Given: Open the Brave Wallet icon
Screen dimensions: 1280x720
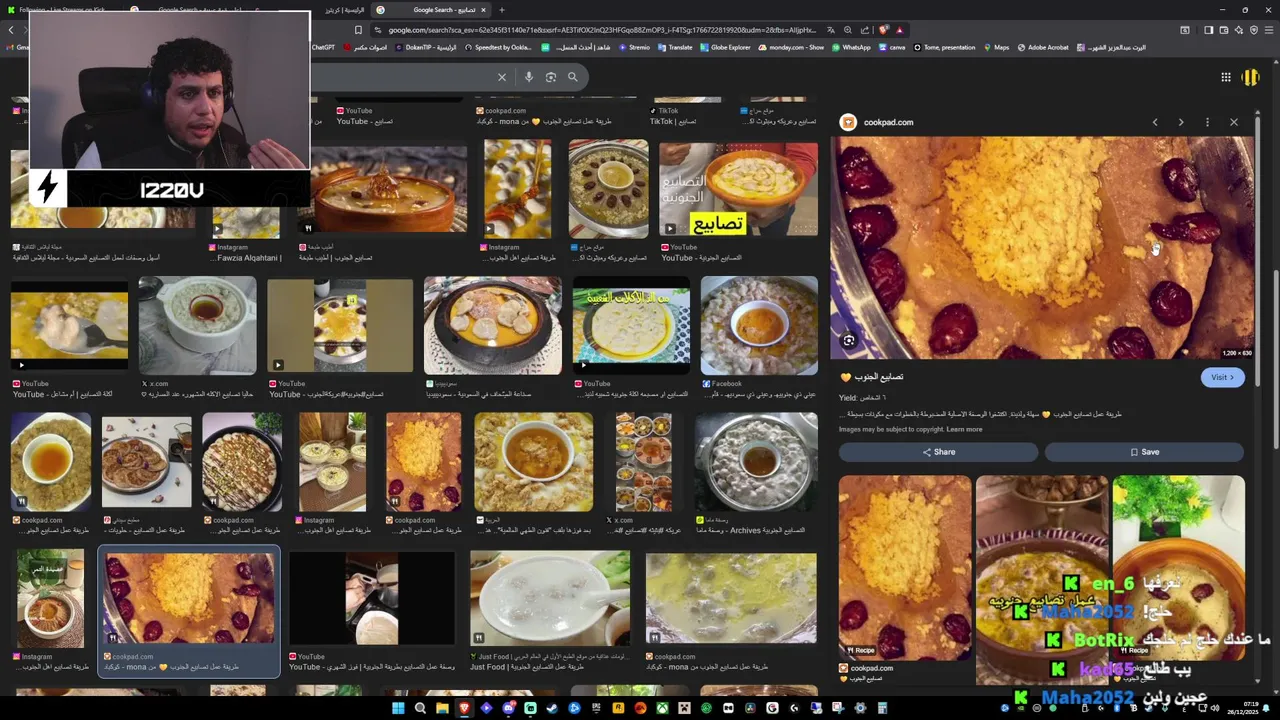Looking at the screenshot, I should [1223, 30].
